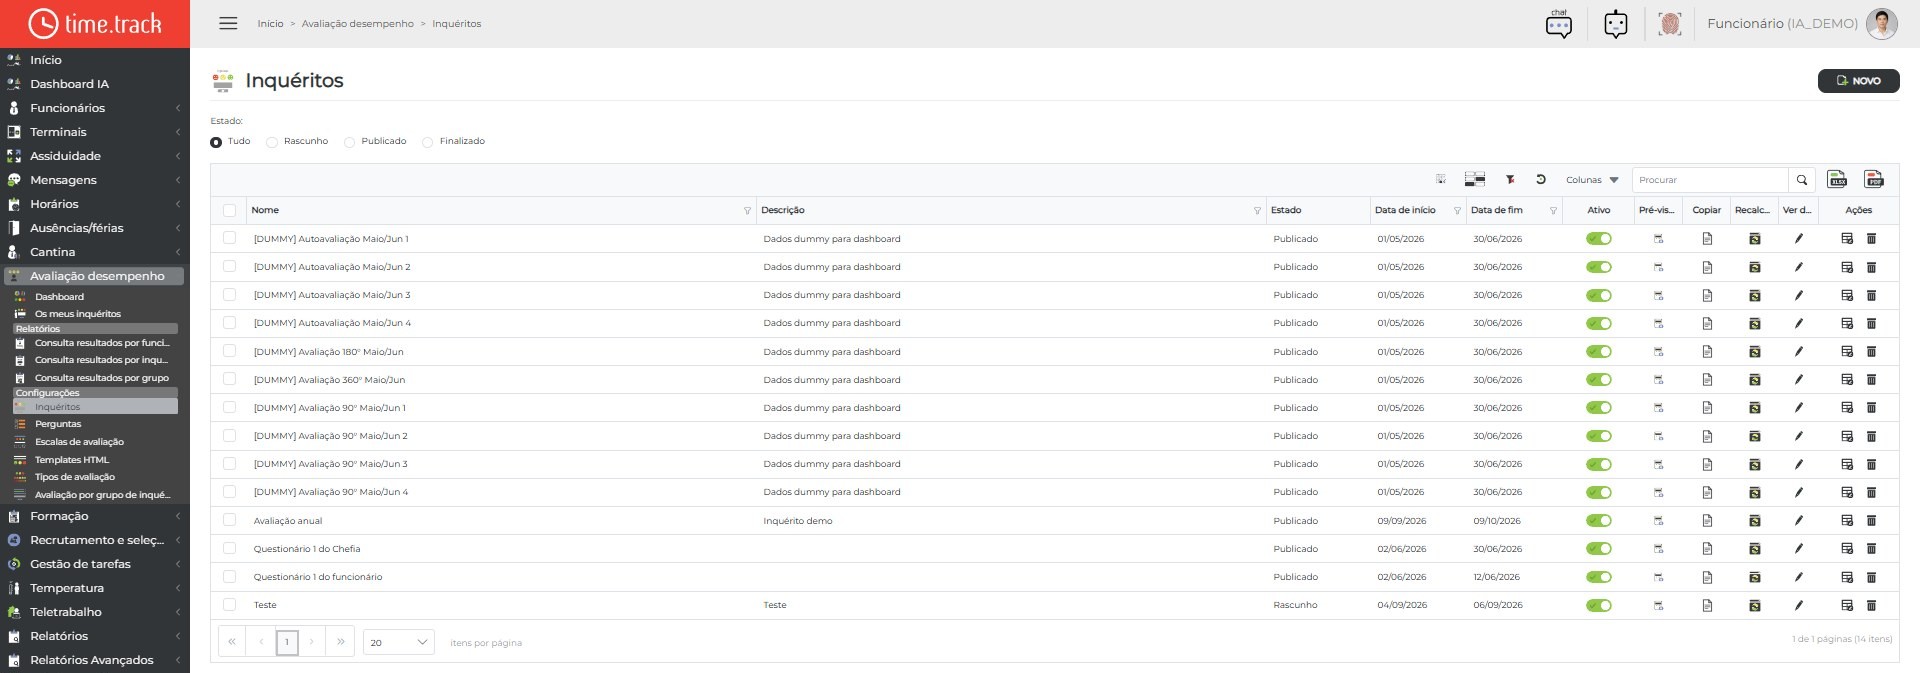
Task: Open Escalas de avaliação in sidebar
Action: coord(79,442)
